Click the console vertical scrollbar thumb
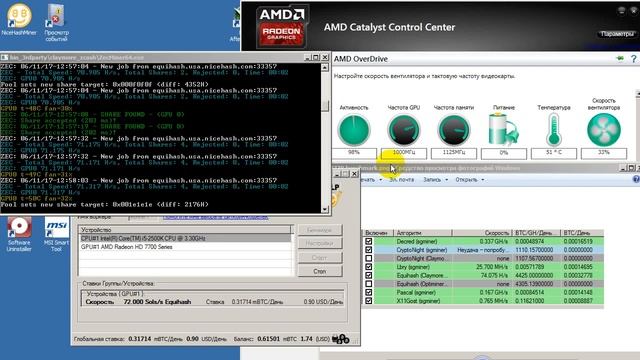640x360 pixels. pos(325,105)
